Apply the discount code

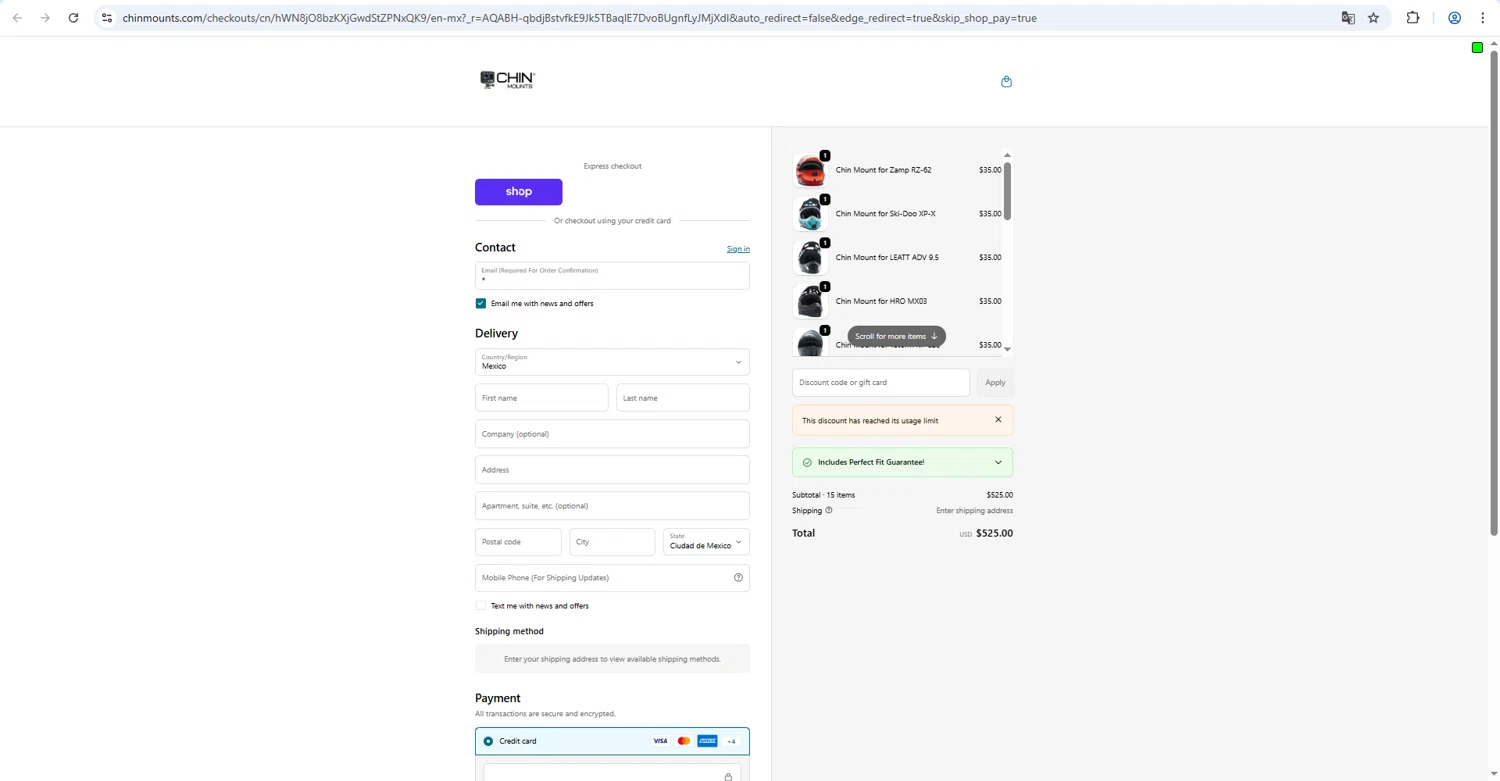(x=995, y=382)
